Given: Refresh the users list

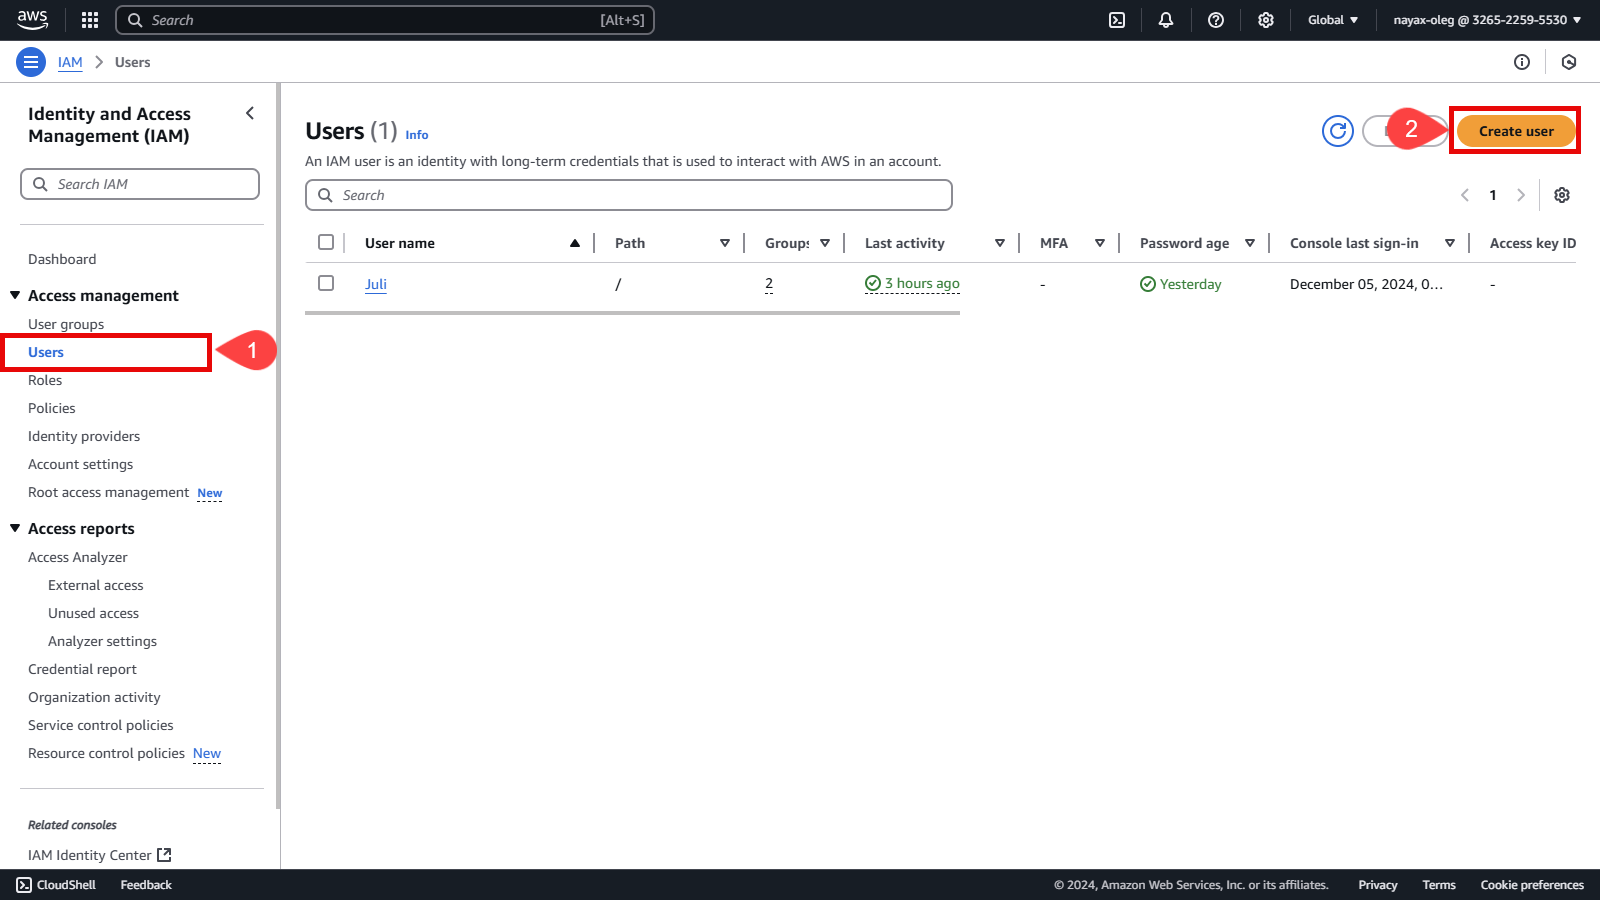Looking at the screenshot, I should click(1338, 131).
